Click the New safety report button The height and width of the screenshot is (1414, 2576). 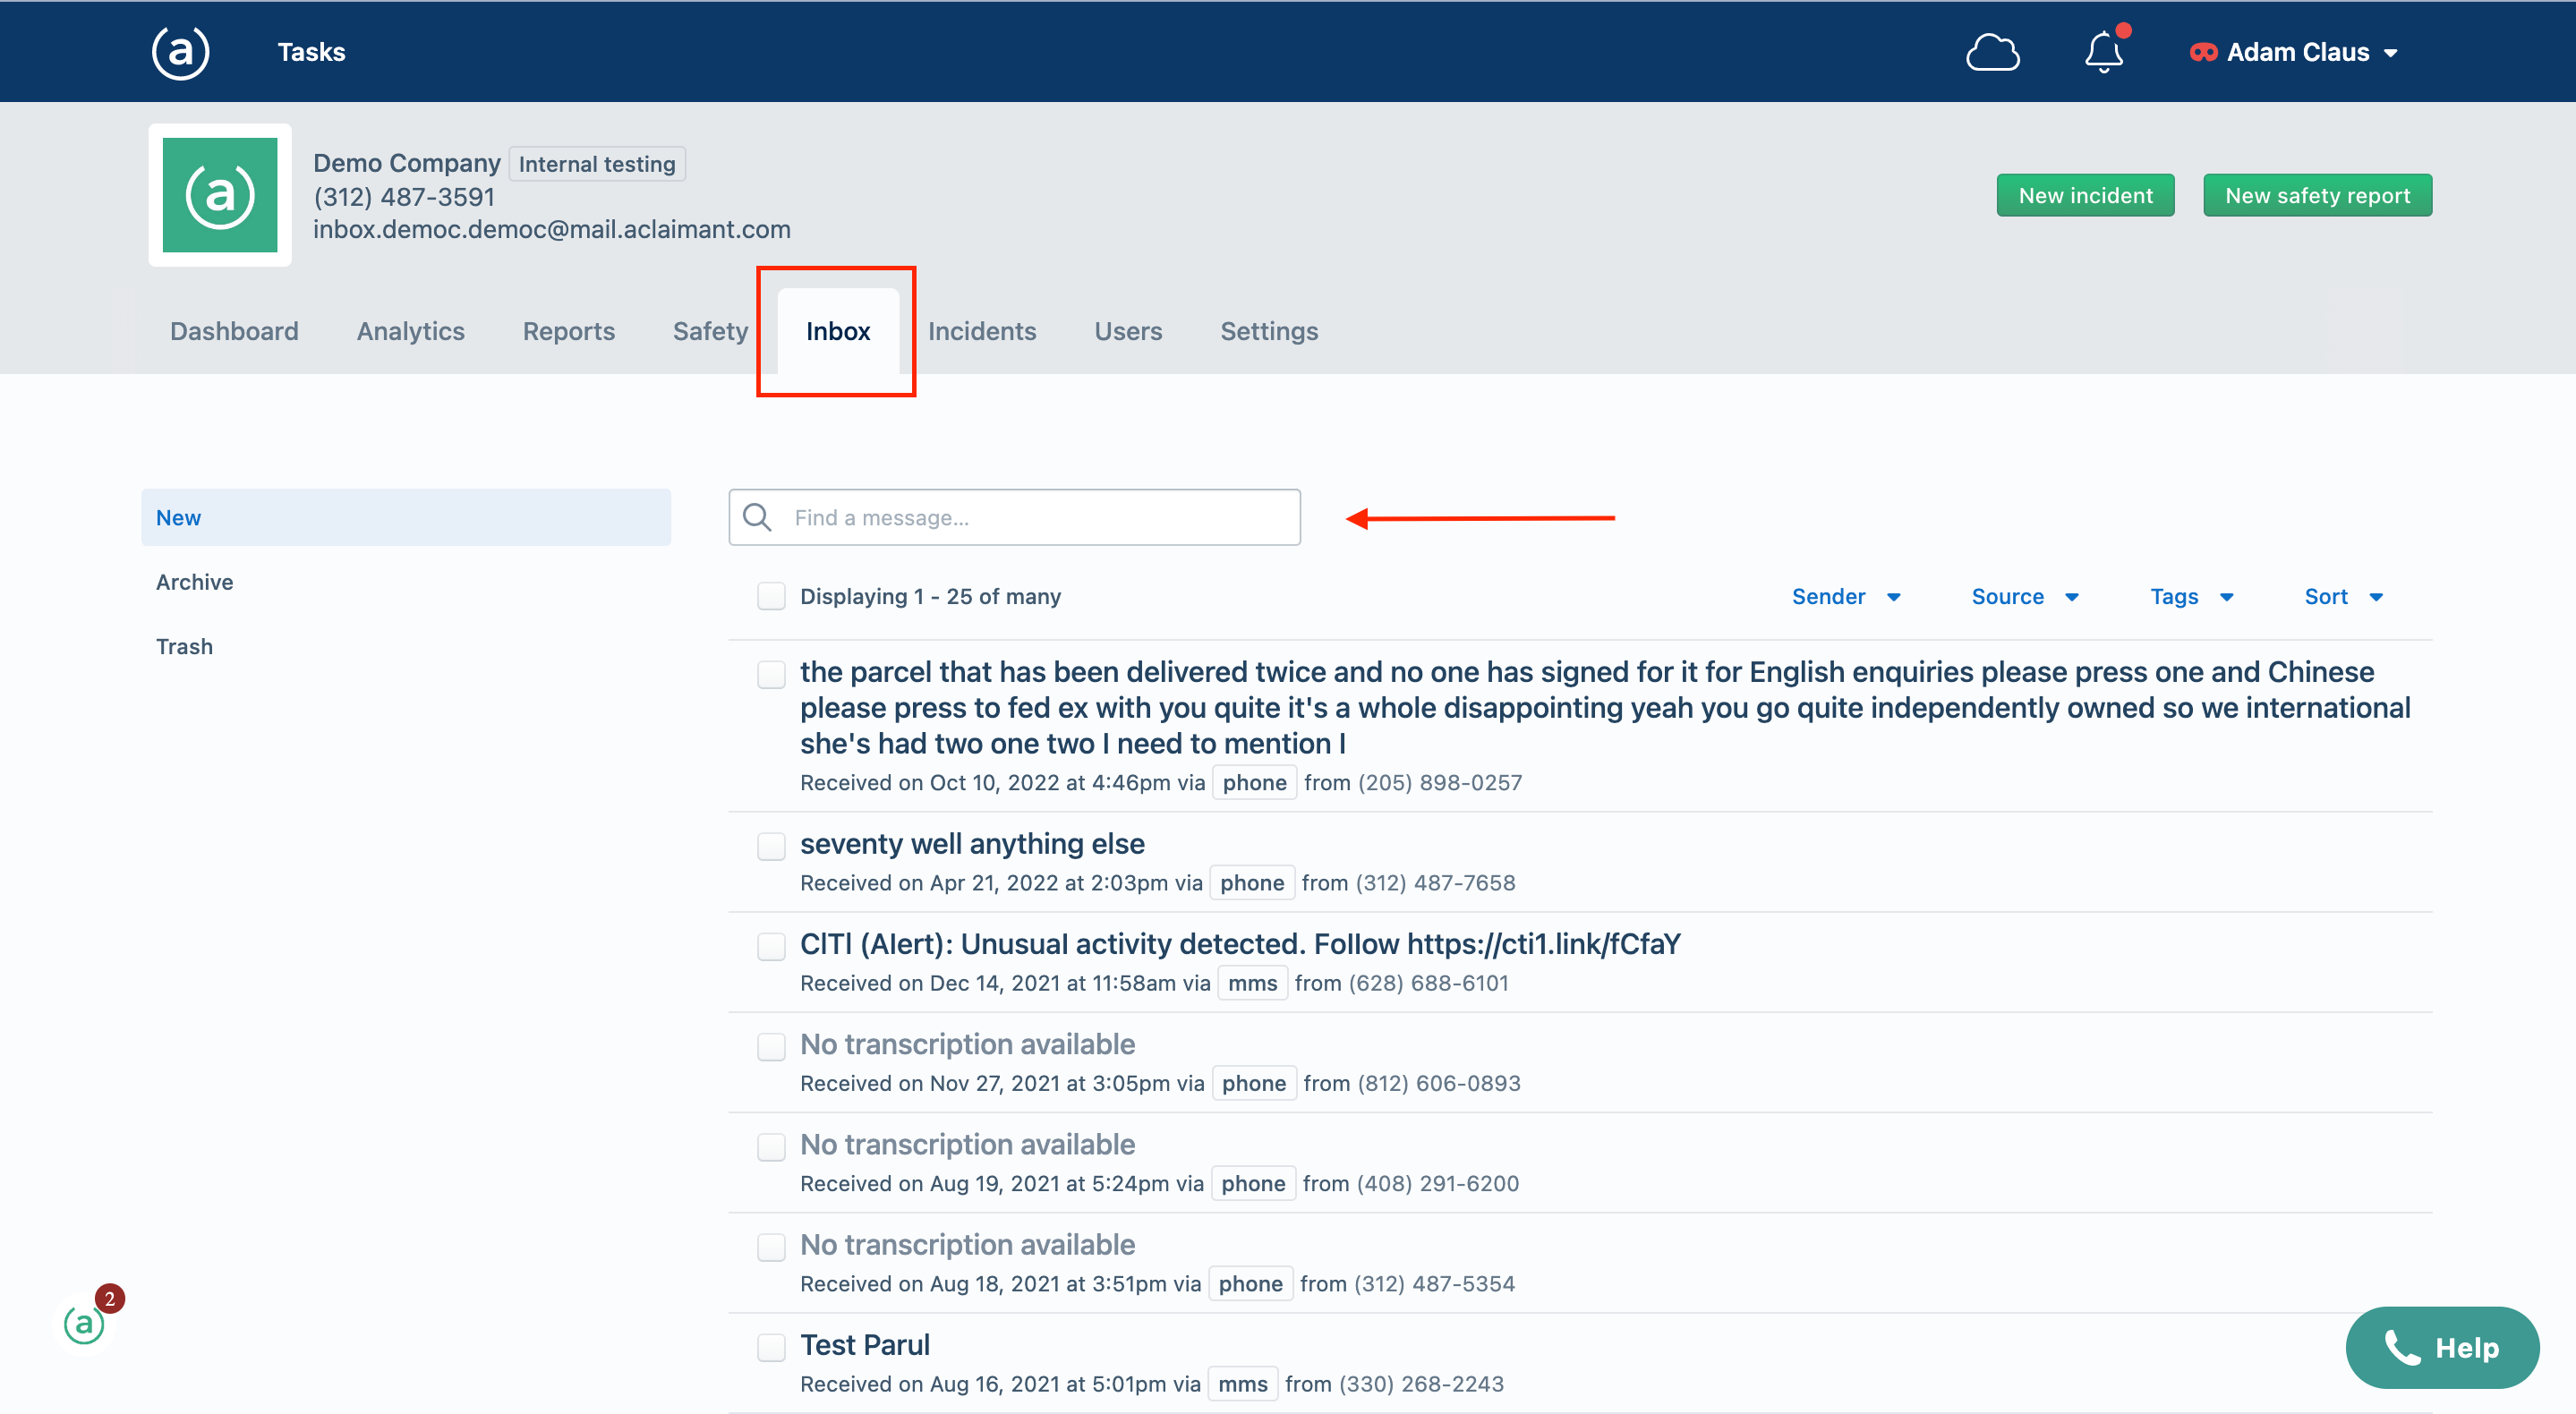pos(2317,195)
